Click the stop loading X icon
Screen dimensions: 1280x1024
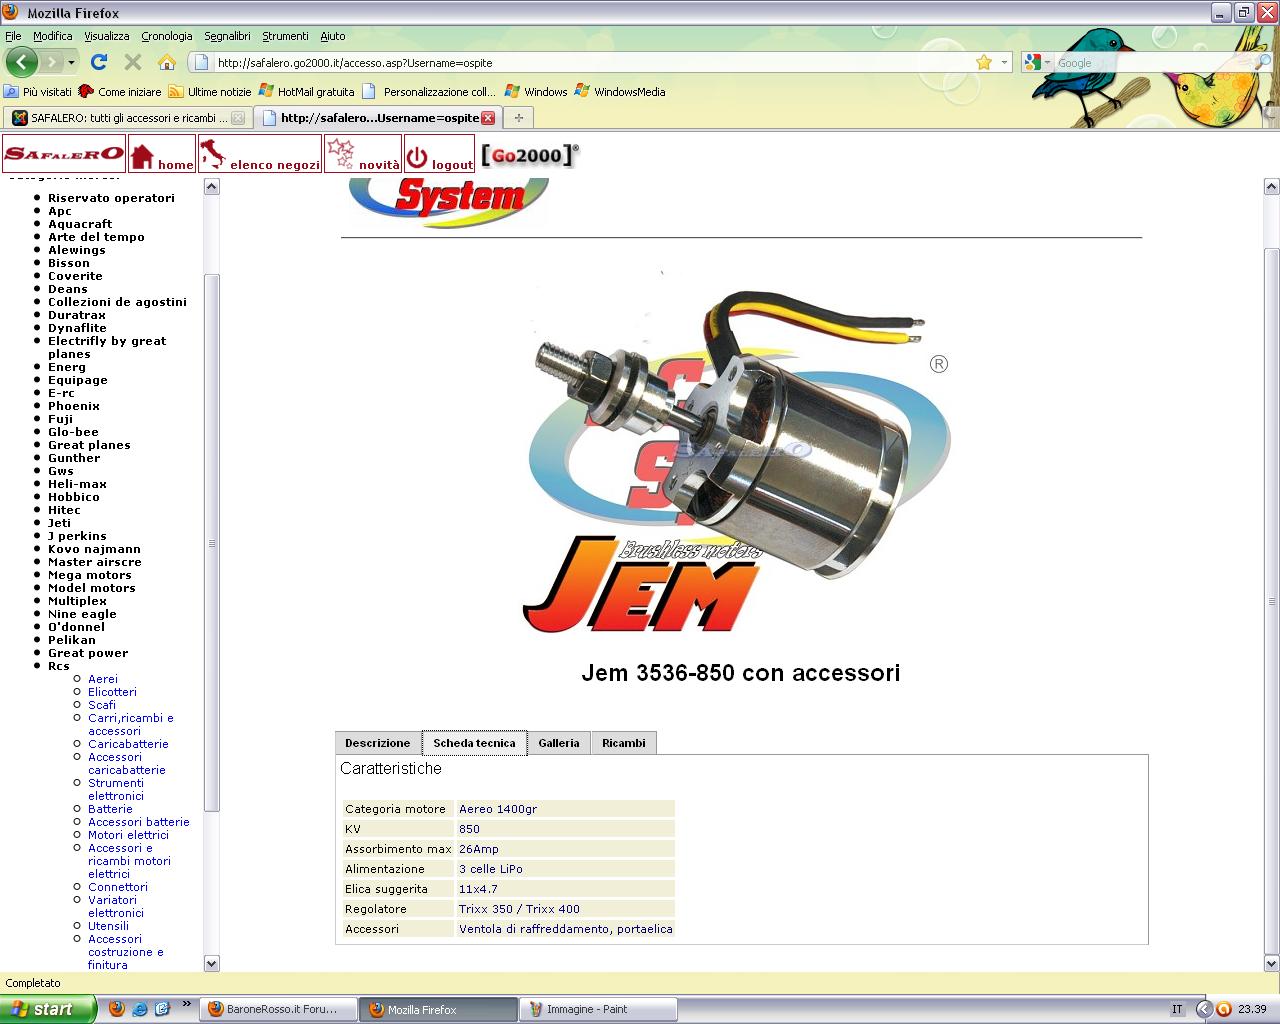(x=133, y=62)
